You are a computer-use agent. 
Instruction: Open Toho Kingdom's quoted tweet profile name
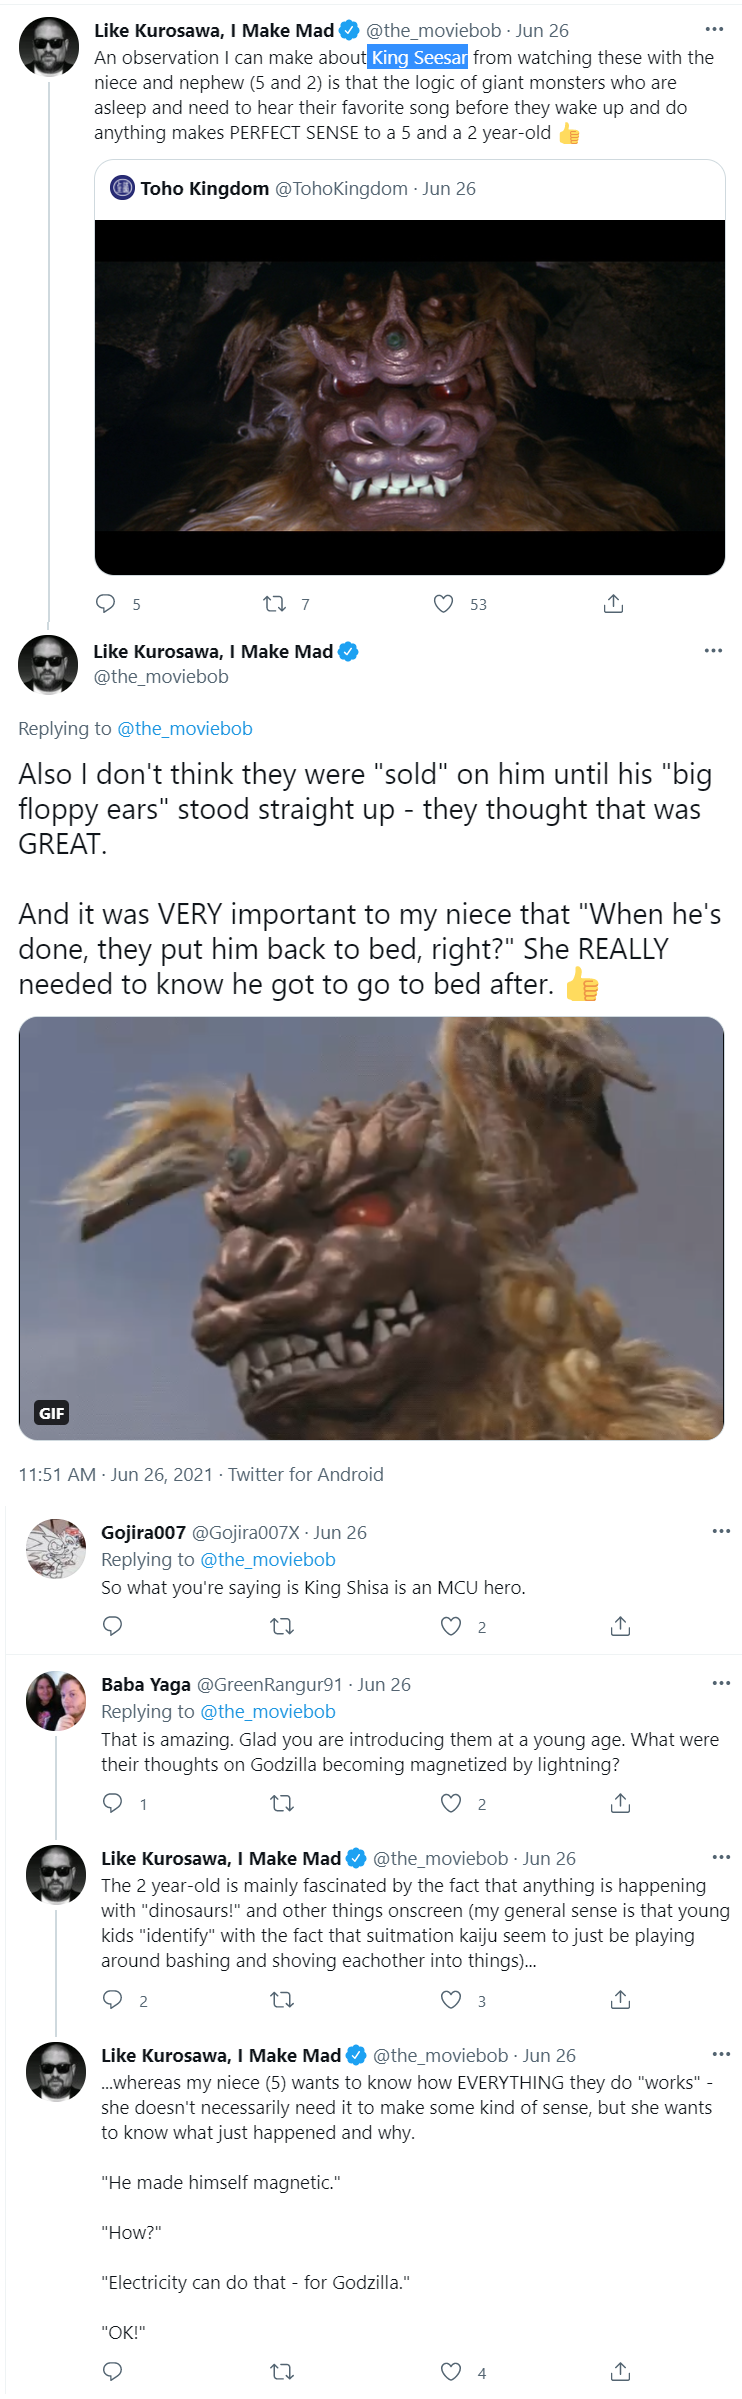pos(205,188)
